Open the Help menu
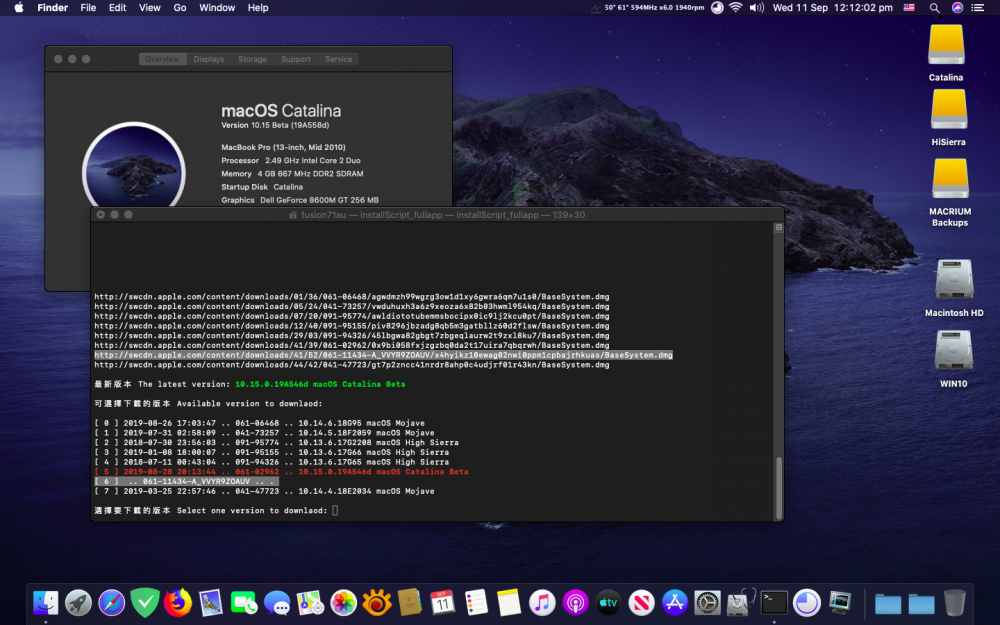1000x625 pixels. pos(258,8)
